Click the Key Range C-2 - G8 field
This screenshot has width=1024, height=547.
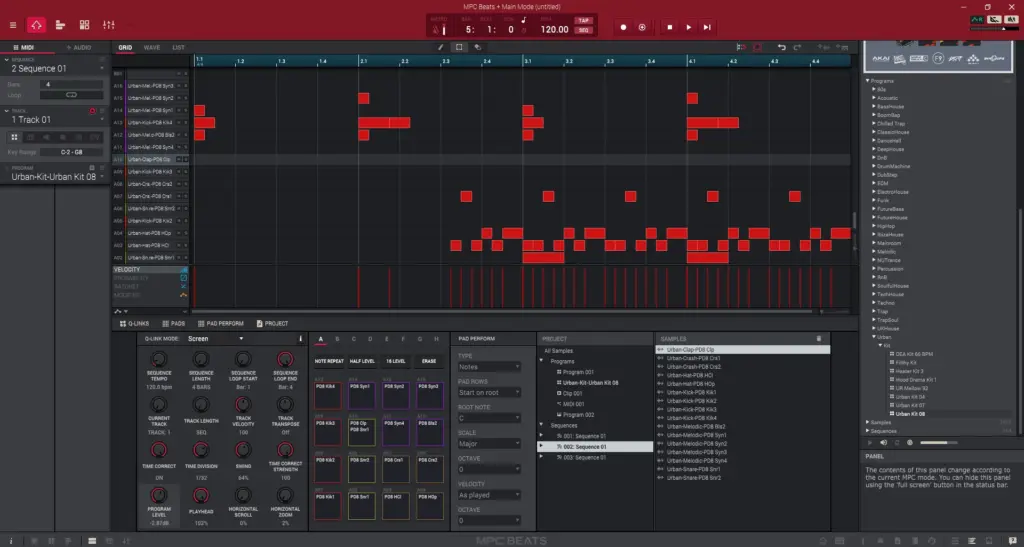tap(71, 152)
